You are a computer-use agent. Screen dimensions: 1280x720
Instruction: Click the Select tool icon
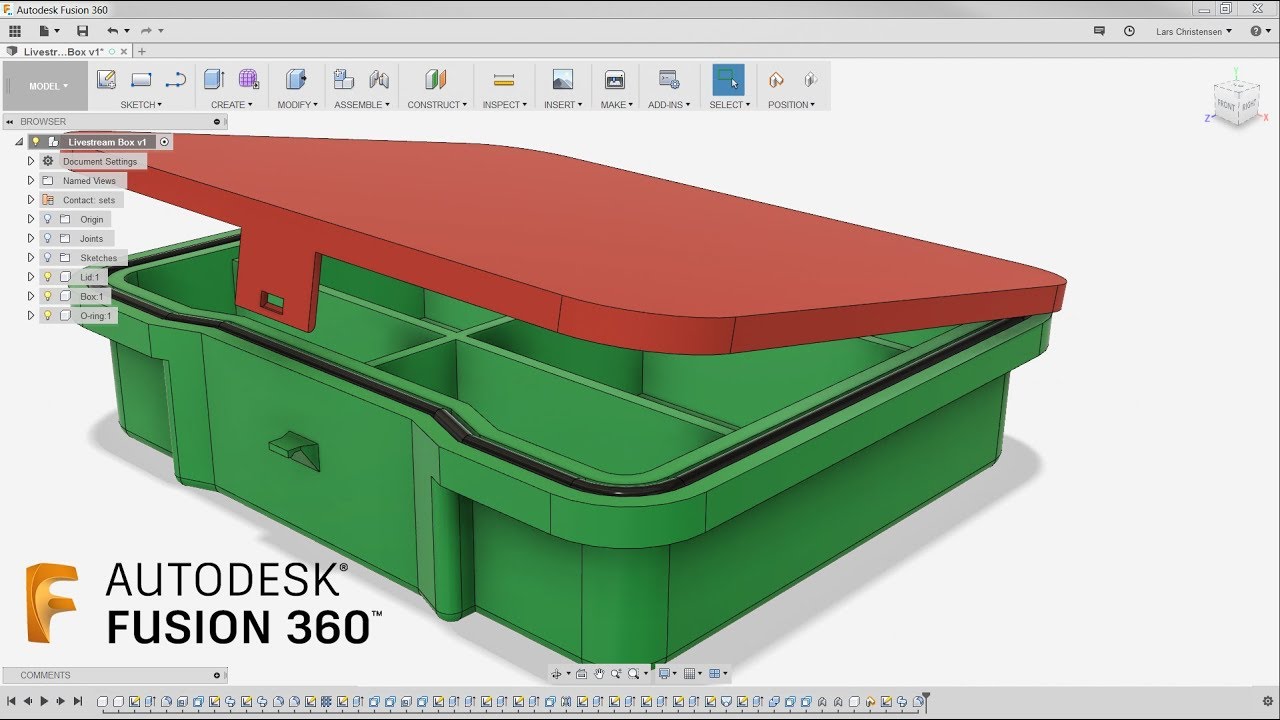[x=728, y=80]
